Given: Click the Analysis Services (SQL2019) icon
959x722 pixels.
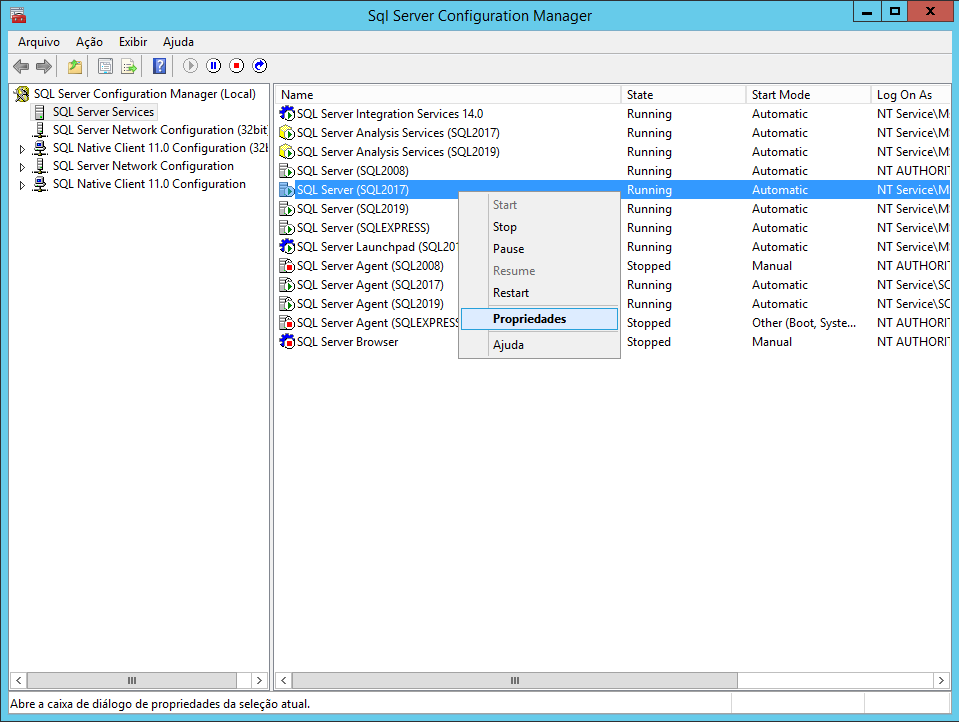Looking at the screenshot, I should (x=287, y=152).
